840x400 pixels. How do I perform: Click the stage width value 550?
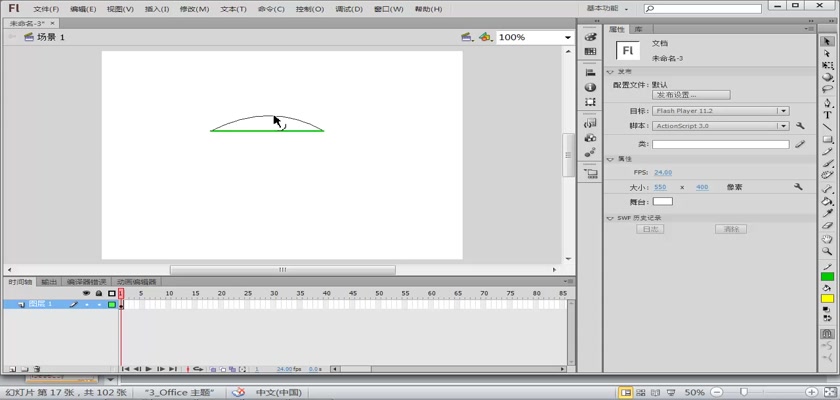pyautogui.click(x=660, y=187)
